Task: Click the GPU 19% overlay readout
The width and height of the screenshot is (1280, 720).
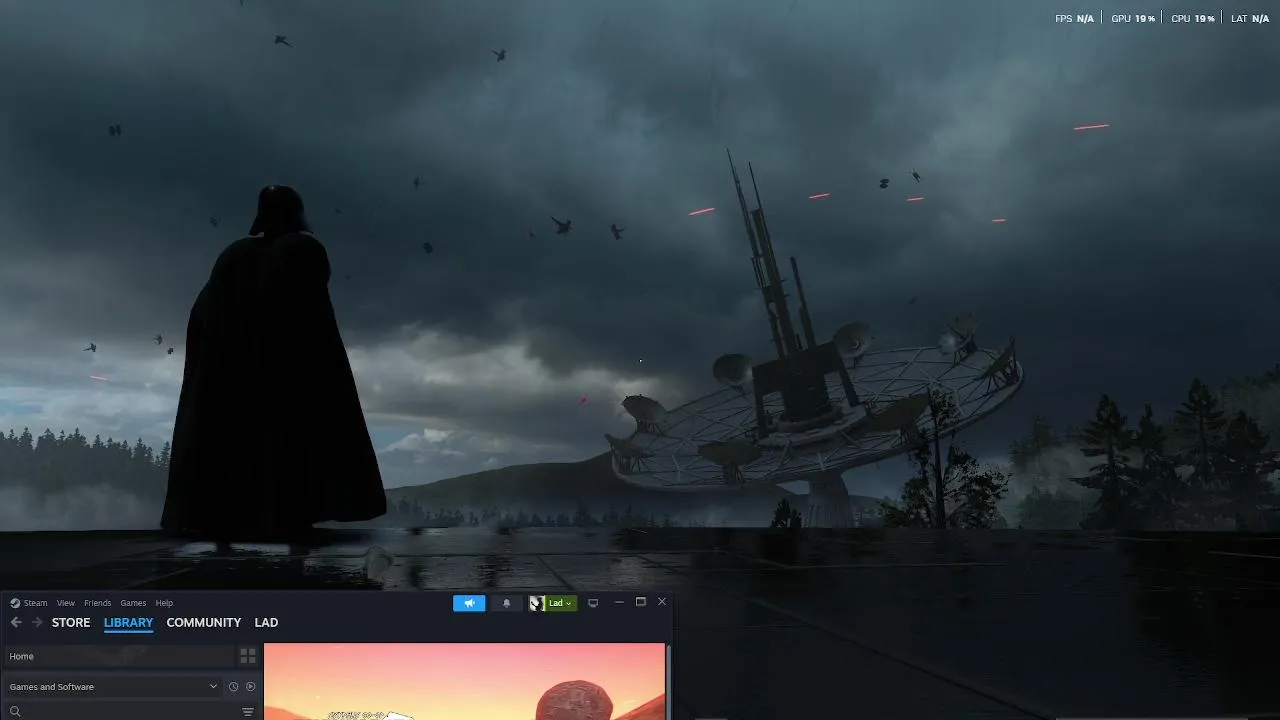Action: [x=1133, y=18]
